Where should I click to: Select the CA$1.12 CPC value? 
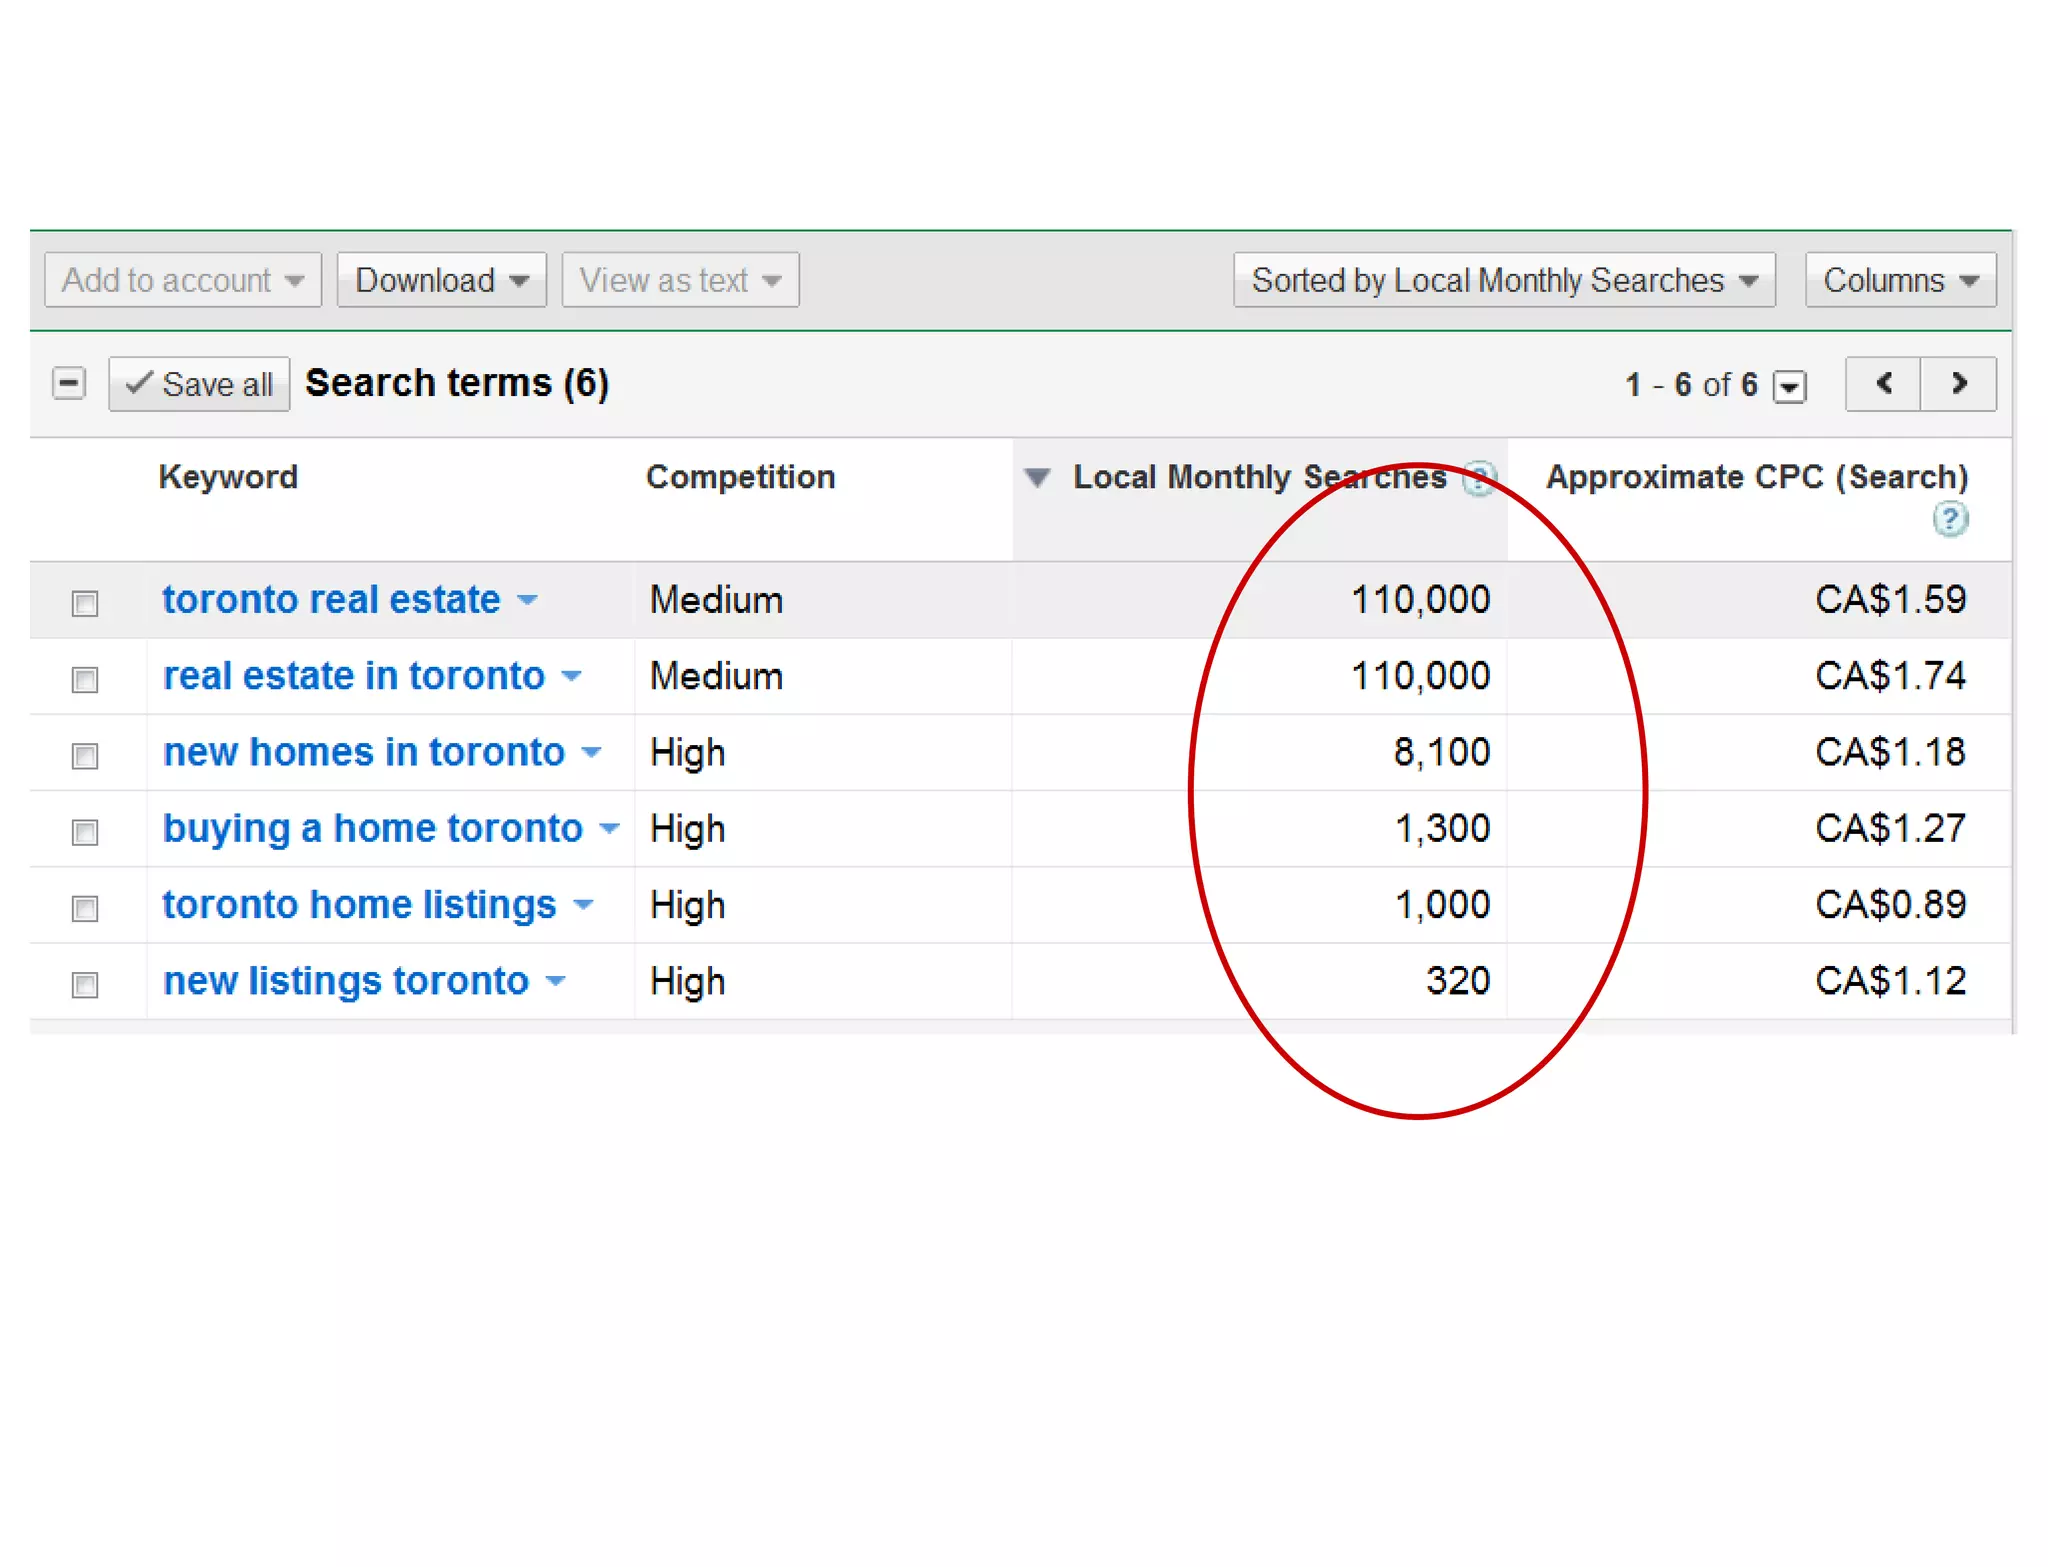click(1890, 981)
